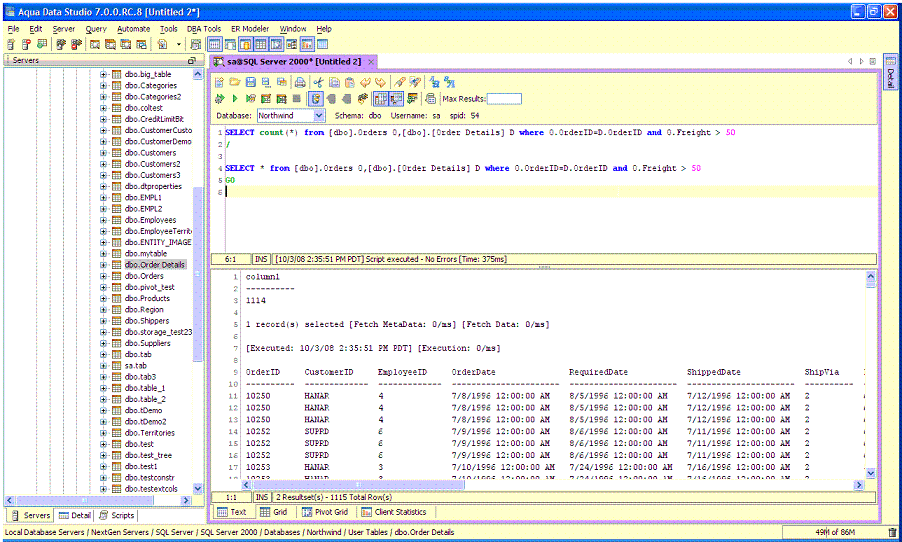Click the Rollback transaction icon
The width and height of the screenshot is (902, 542).
coord(346,99)
